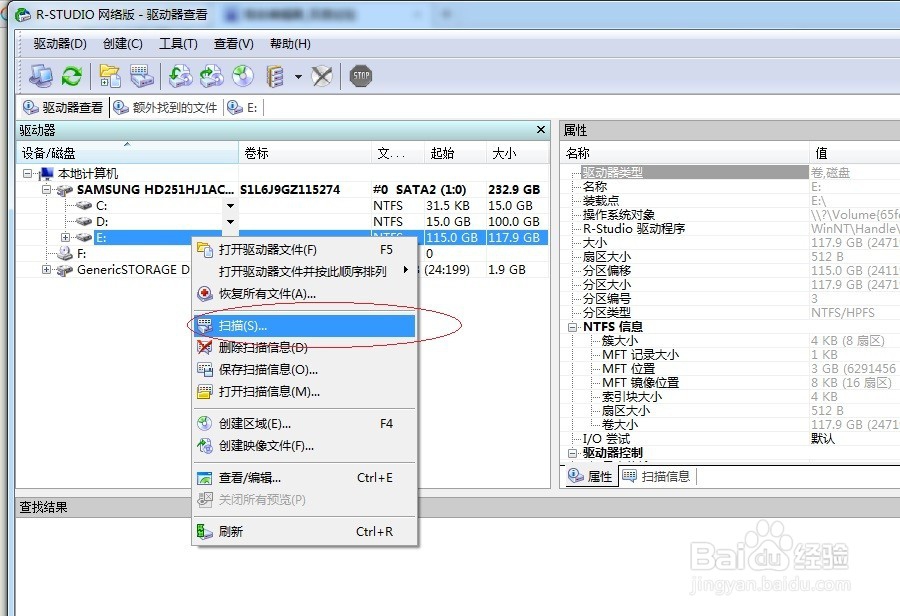This screenshot has height=616, width=900.
Task: Click the scan drive toolbar icon
Action: pos(142,76)
